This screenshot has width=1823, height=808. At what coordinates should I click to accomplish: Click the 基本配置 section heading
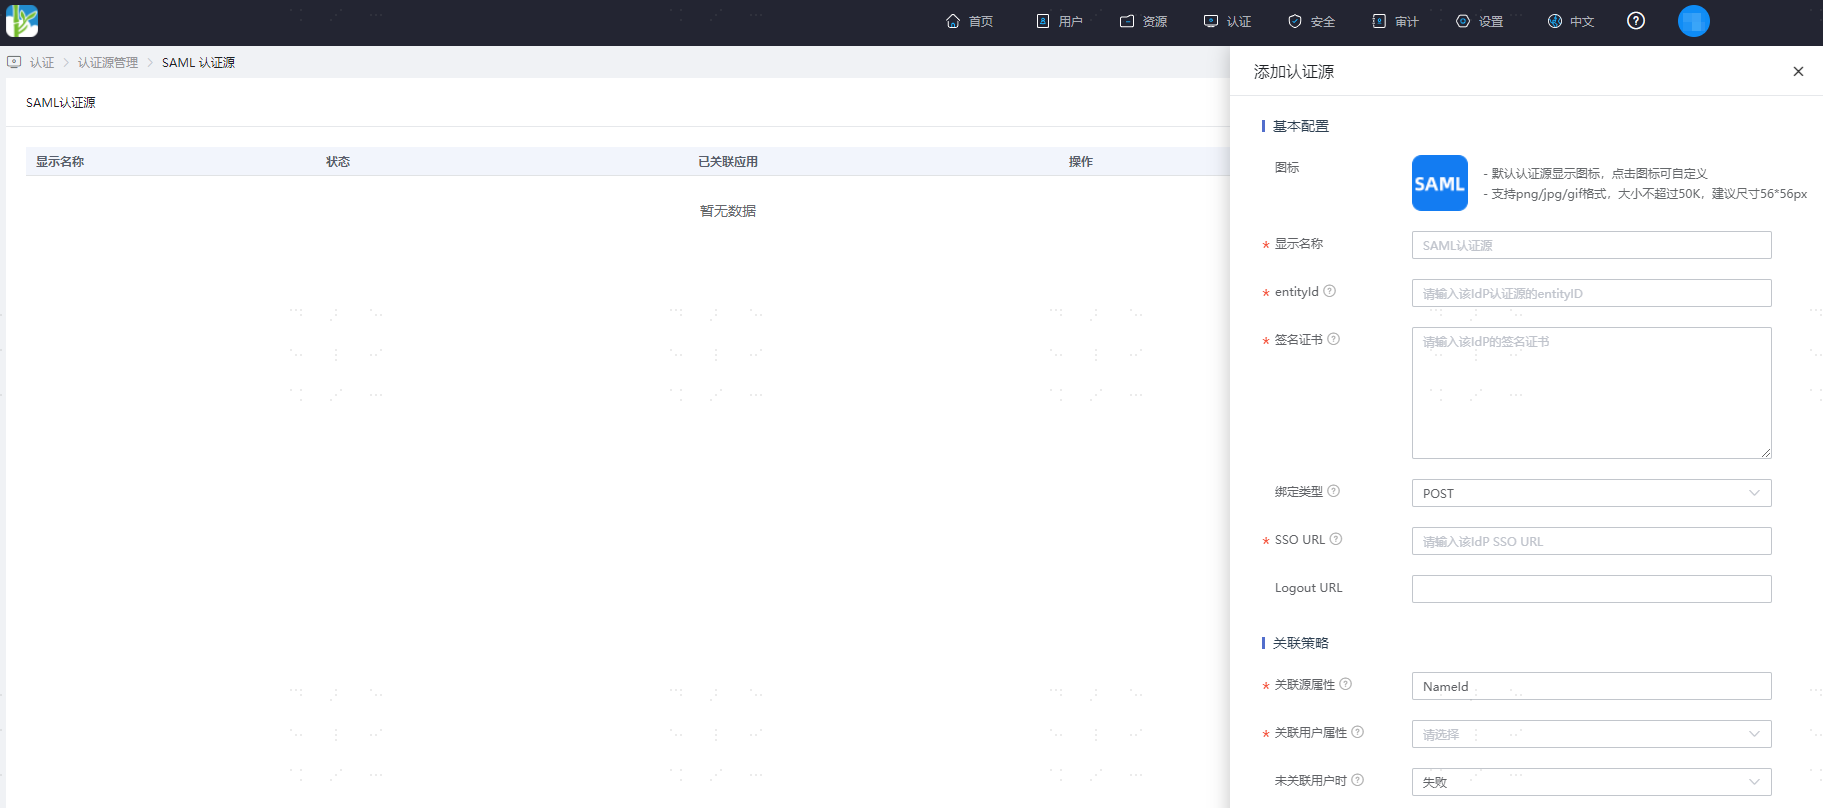pyautogui.click(x=1301, y=126)
